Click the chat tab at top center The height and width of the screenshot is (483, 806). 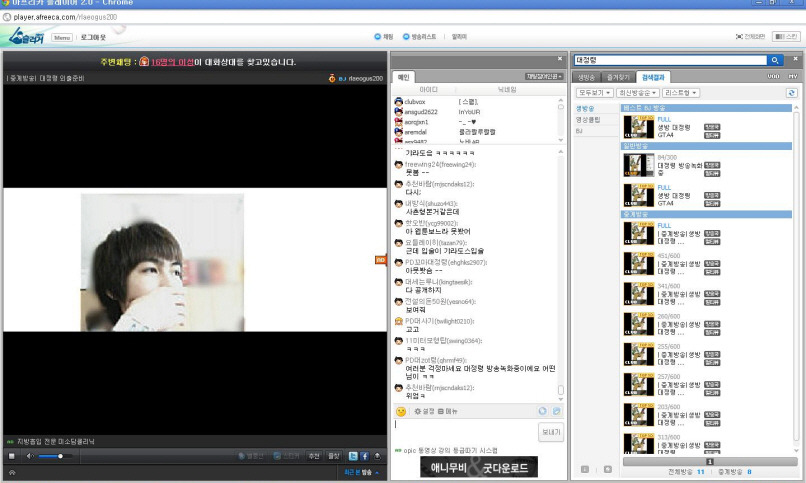pos(383,36)
